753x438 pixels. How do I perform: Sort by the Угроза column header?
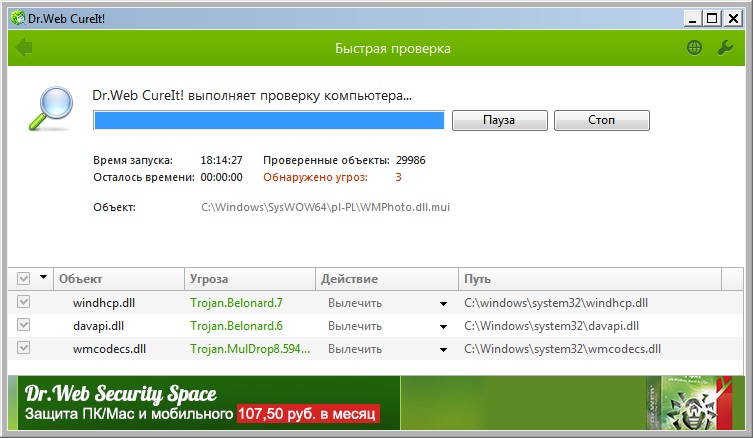point(250,279)
